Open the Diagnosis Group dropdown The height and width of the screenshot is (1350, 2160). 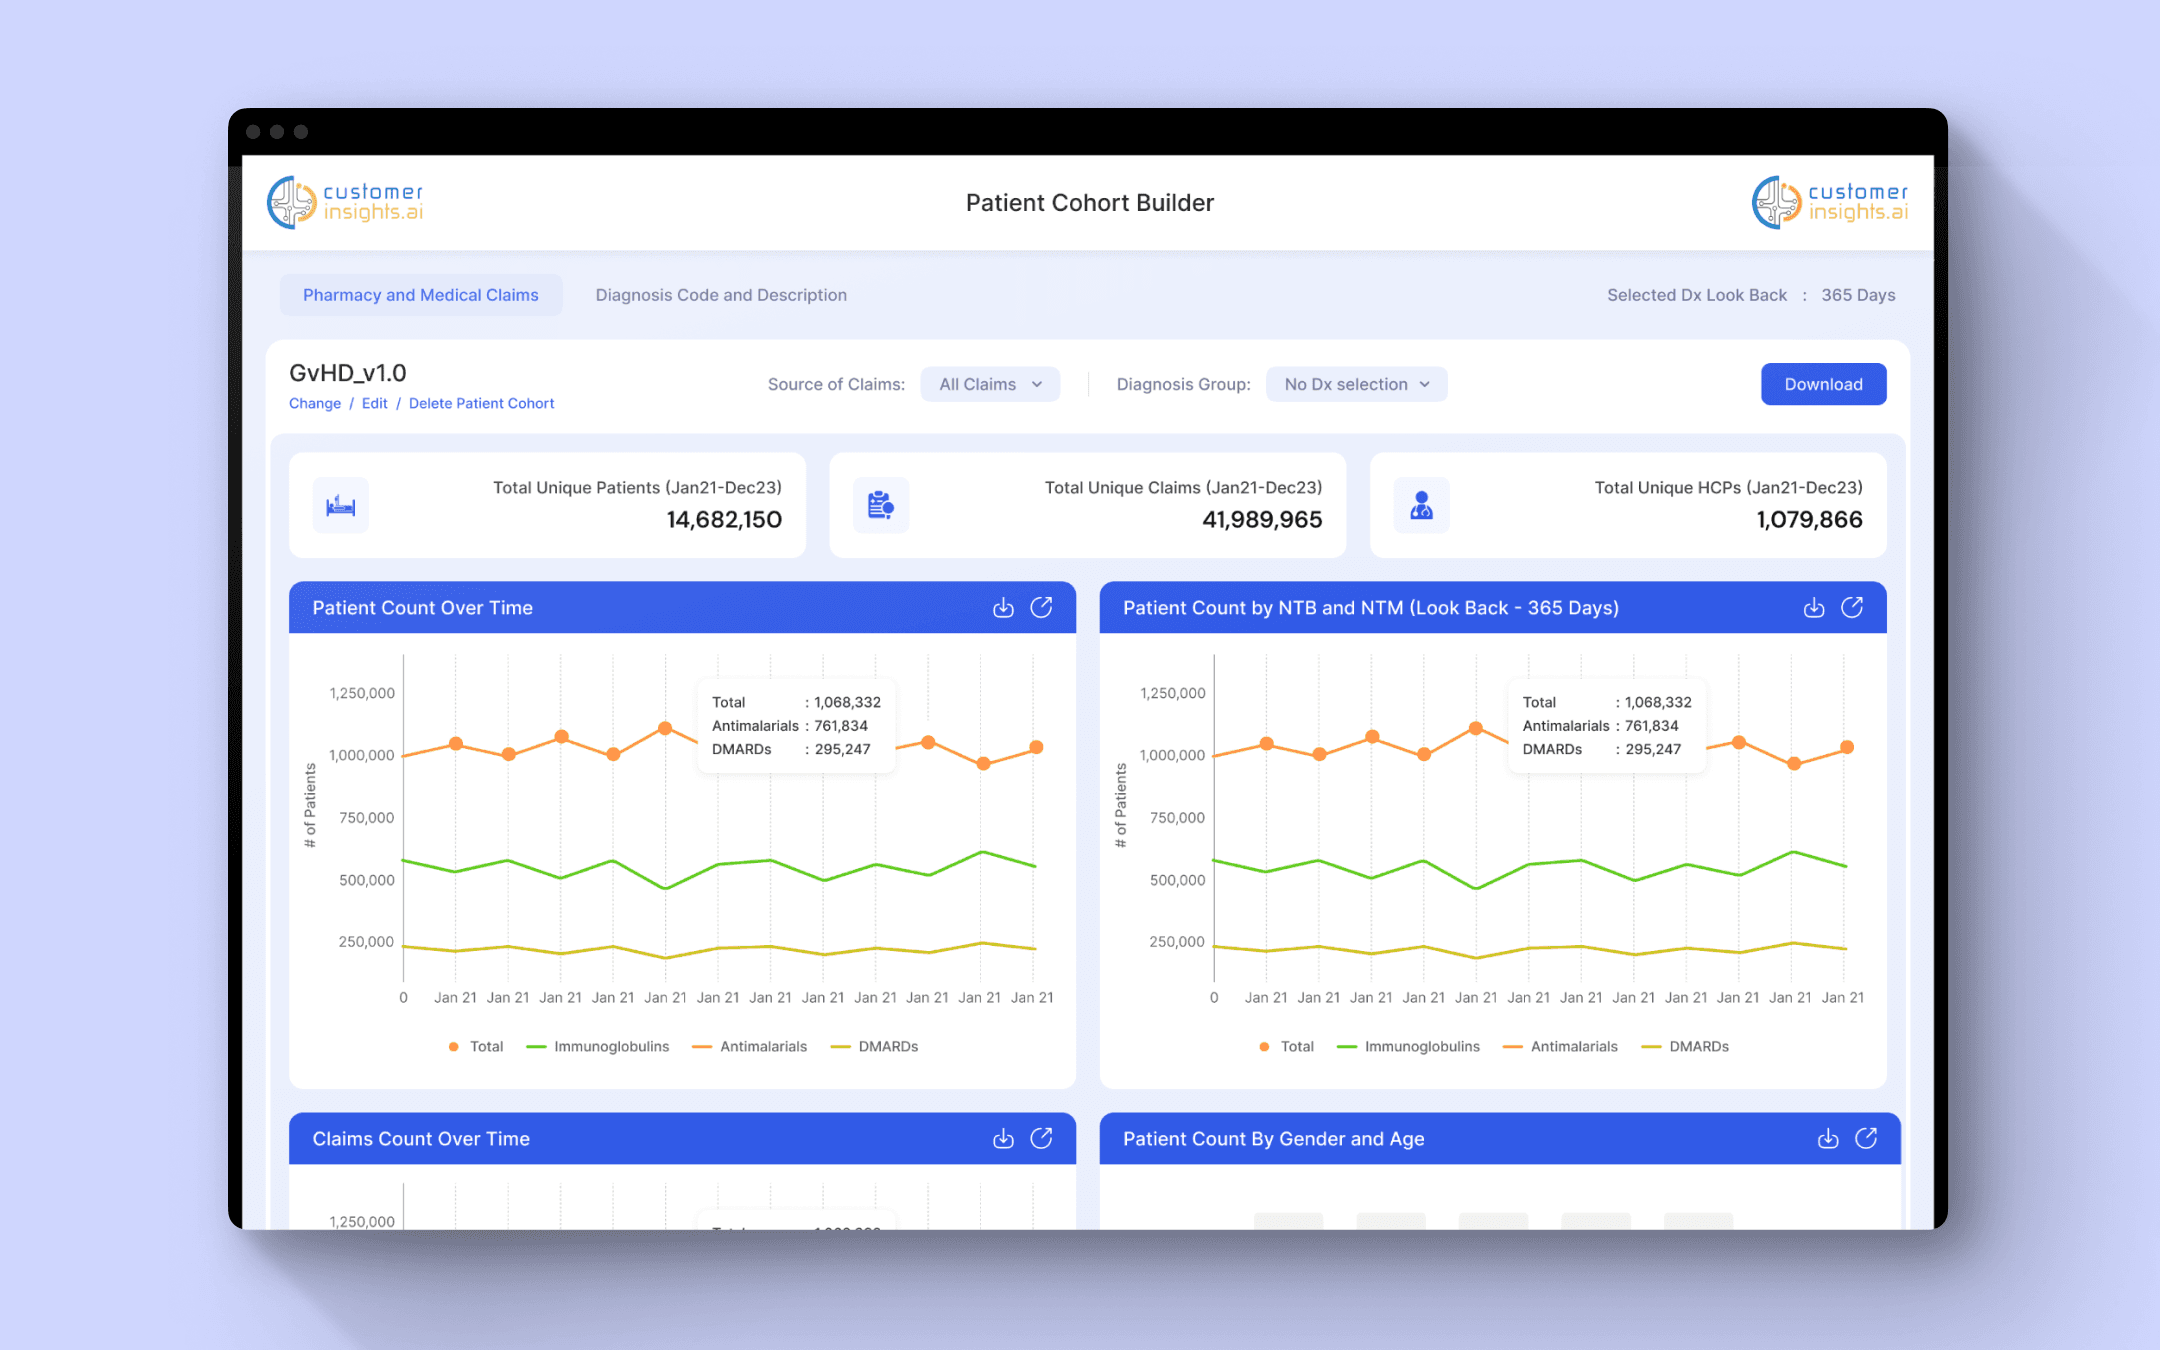tap(1356, 384)
